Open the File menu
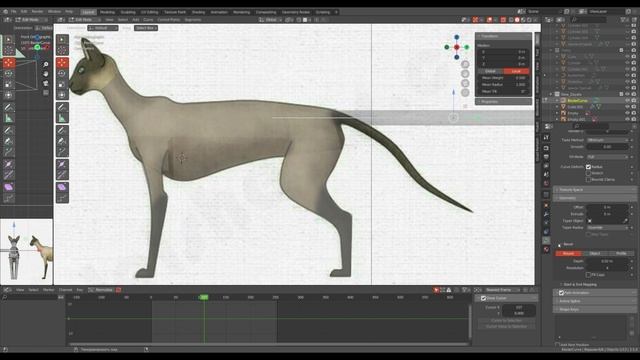Image resolution: width=640 pixels, height=360 pixels. 13,11
